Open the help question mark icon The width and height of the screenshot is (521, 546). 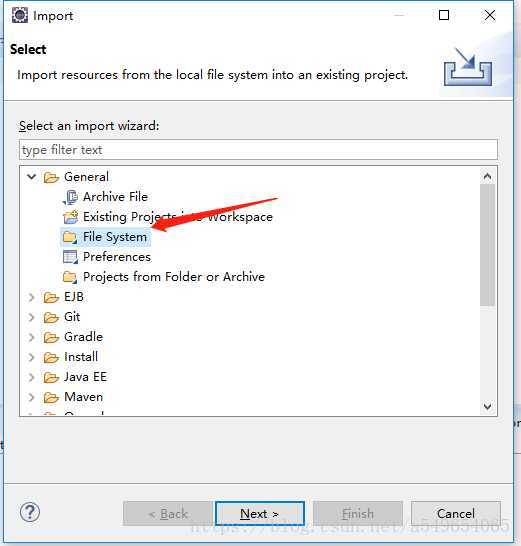pos(30,512)
